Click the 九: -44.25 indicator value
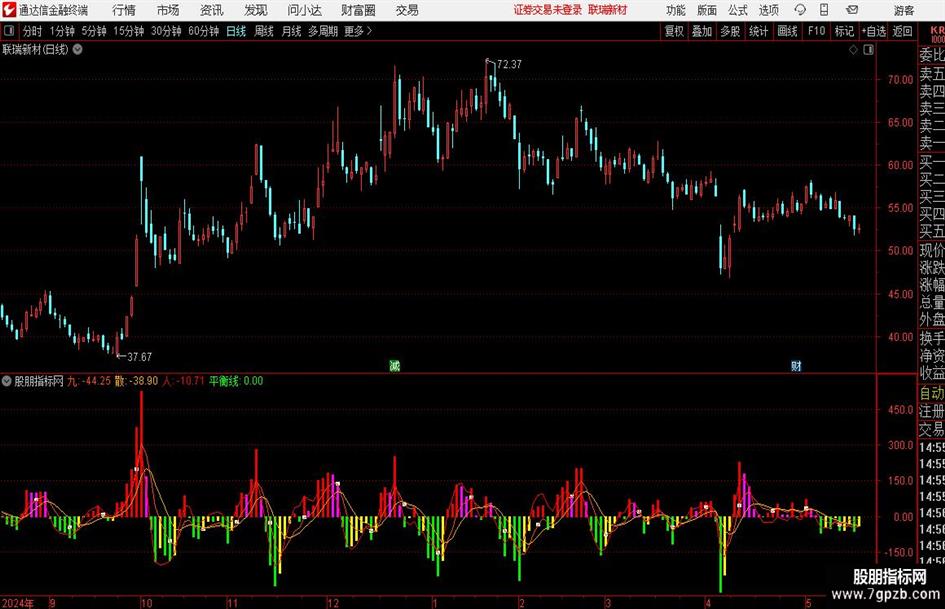This screenshot has height=609, width=945. [89, 380]
